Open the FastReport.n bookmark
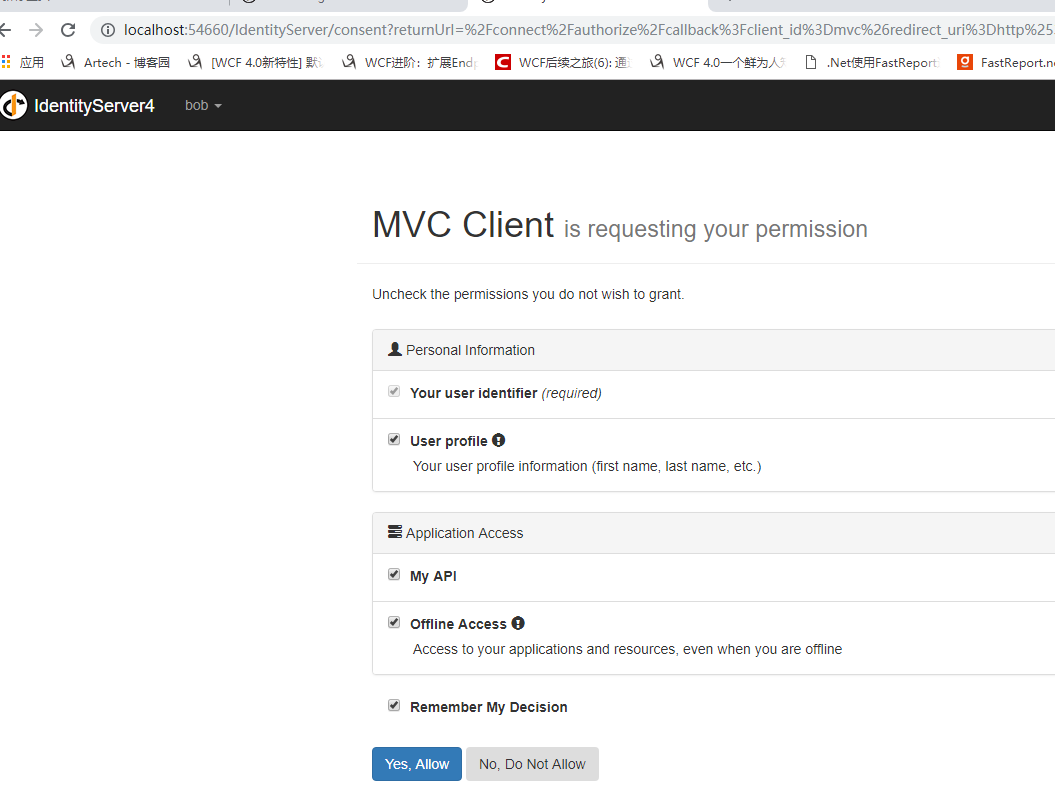The height and width of the screenshot is (793, 1055). (x=1006, y=63)
